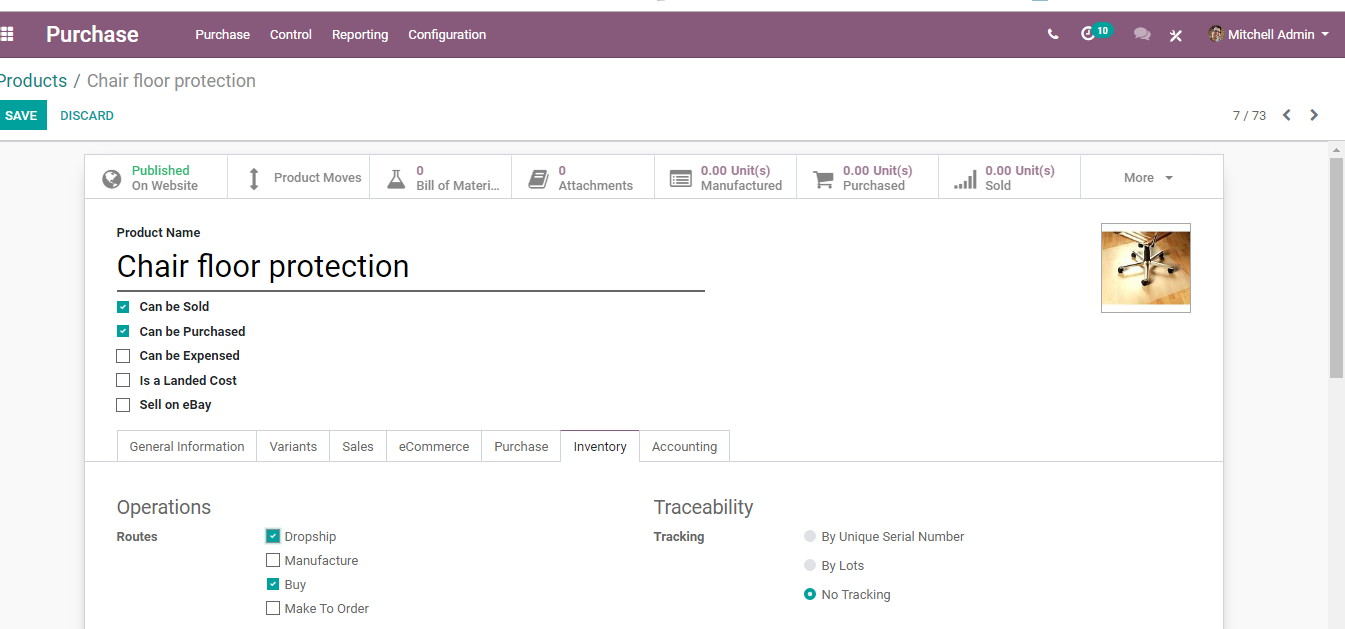Click the debug tools icon

click(1176, 35)
